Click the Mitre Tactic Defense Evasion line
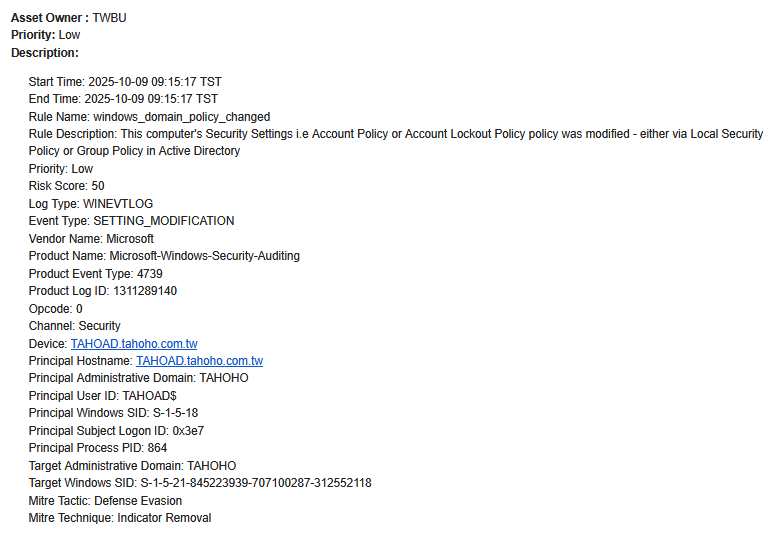 coord(105,501)
